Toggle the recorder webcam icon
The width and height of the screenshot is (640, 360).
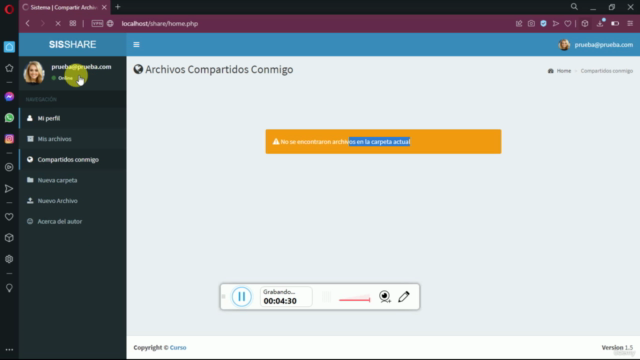pyautogui.click(x=384, y=296)
